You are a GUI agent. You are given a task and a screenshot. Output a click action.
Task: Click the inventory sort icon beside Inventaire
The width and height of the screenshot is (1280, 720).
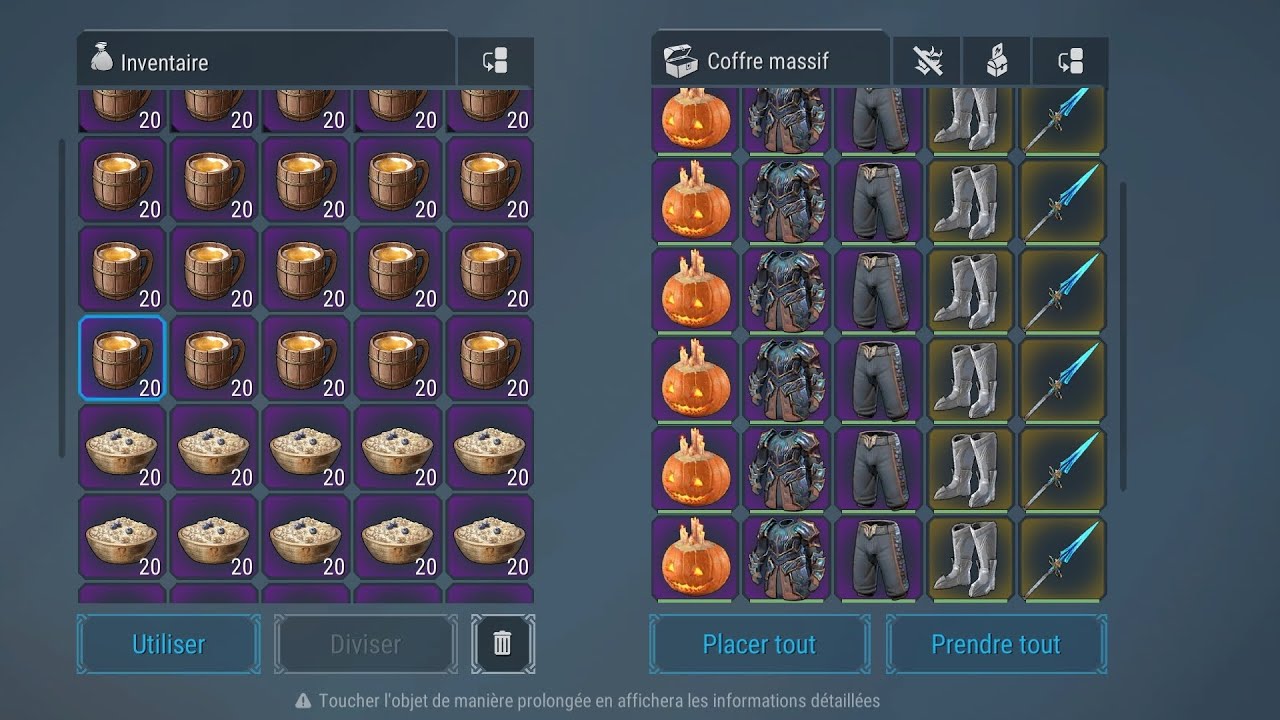pos(495,62)
